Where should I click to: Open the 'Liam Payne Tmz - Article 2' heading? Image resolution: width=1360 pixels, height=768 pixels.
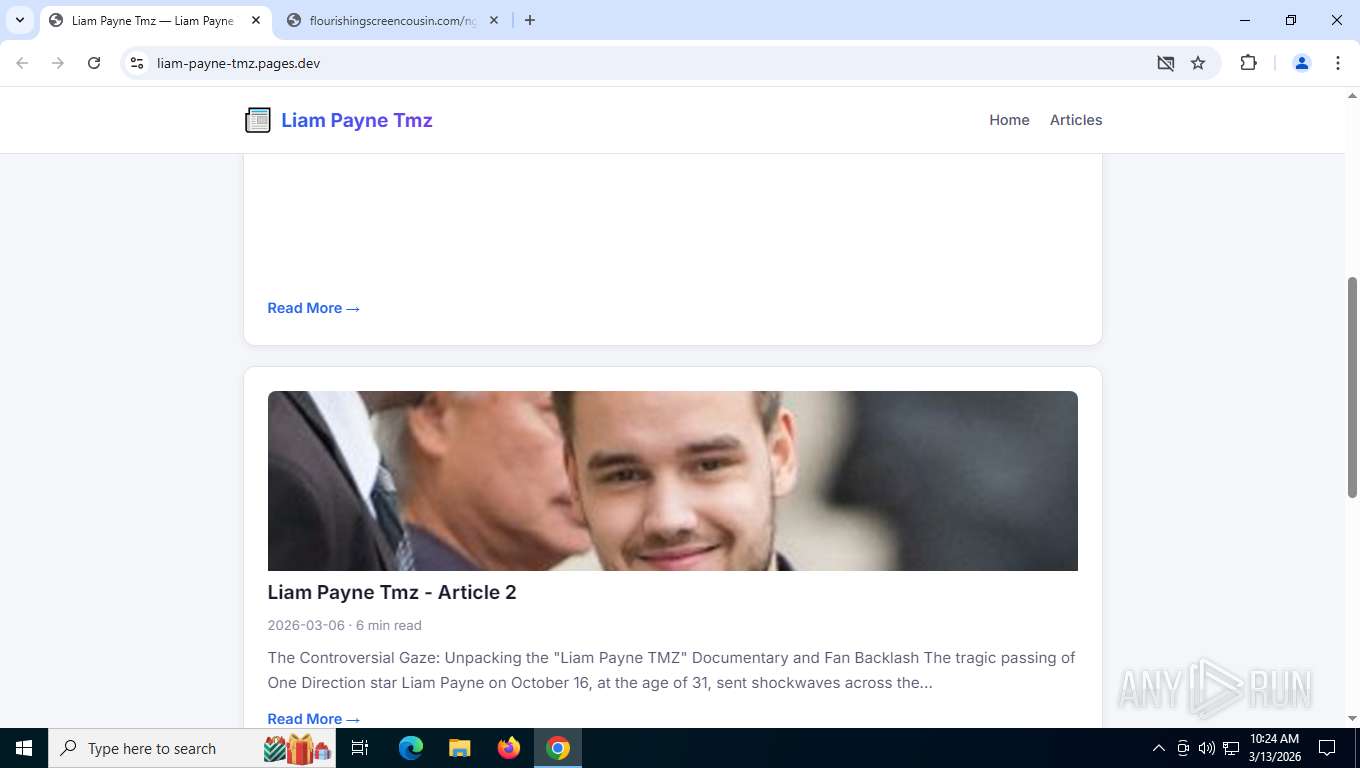coord(392,592)
